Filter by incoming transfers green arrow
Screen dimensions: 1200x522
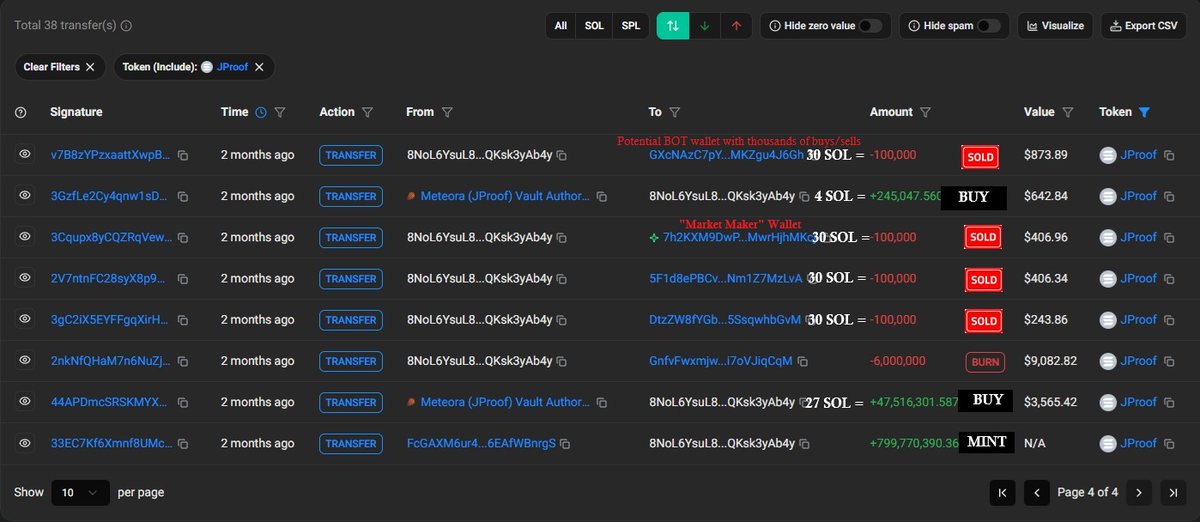coord(704,26)
